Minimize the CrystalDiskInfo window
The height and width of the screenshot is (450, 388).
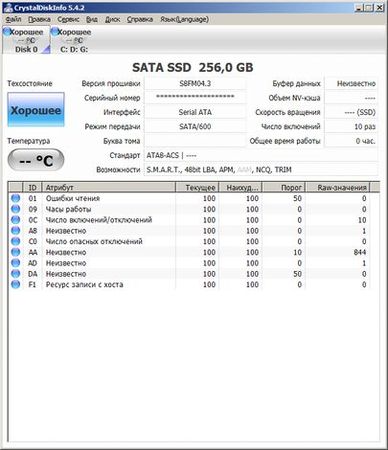coord(359,7)
